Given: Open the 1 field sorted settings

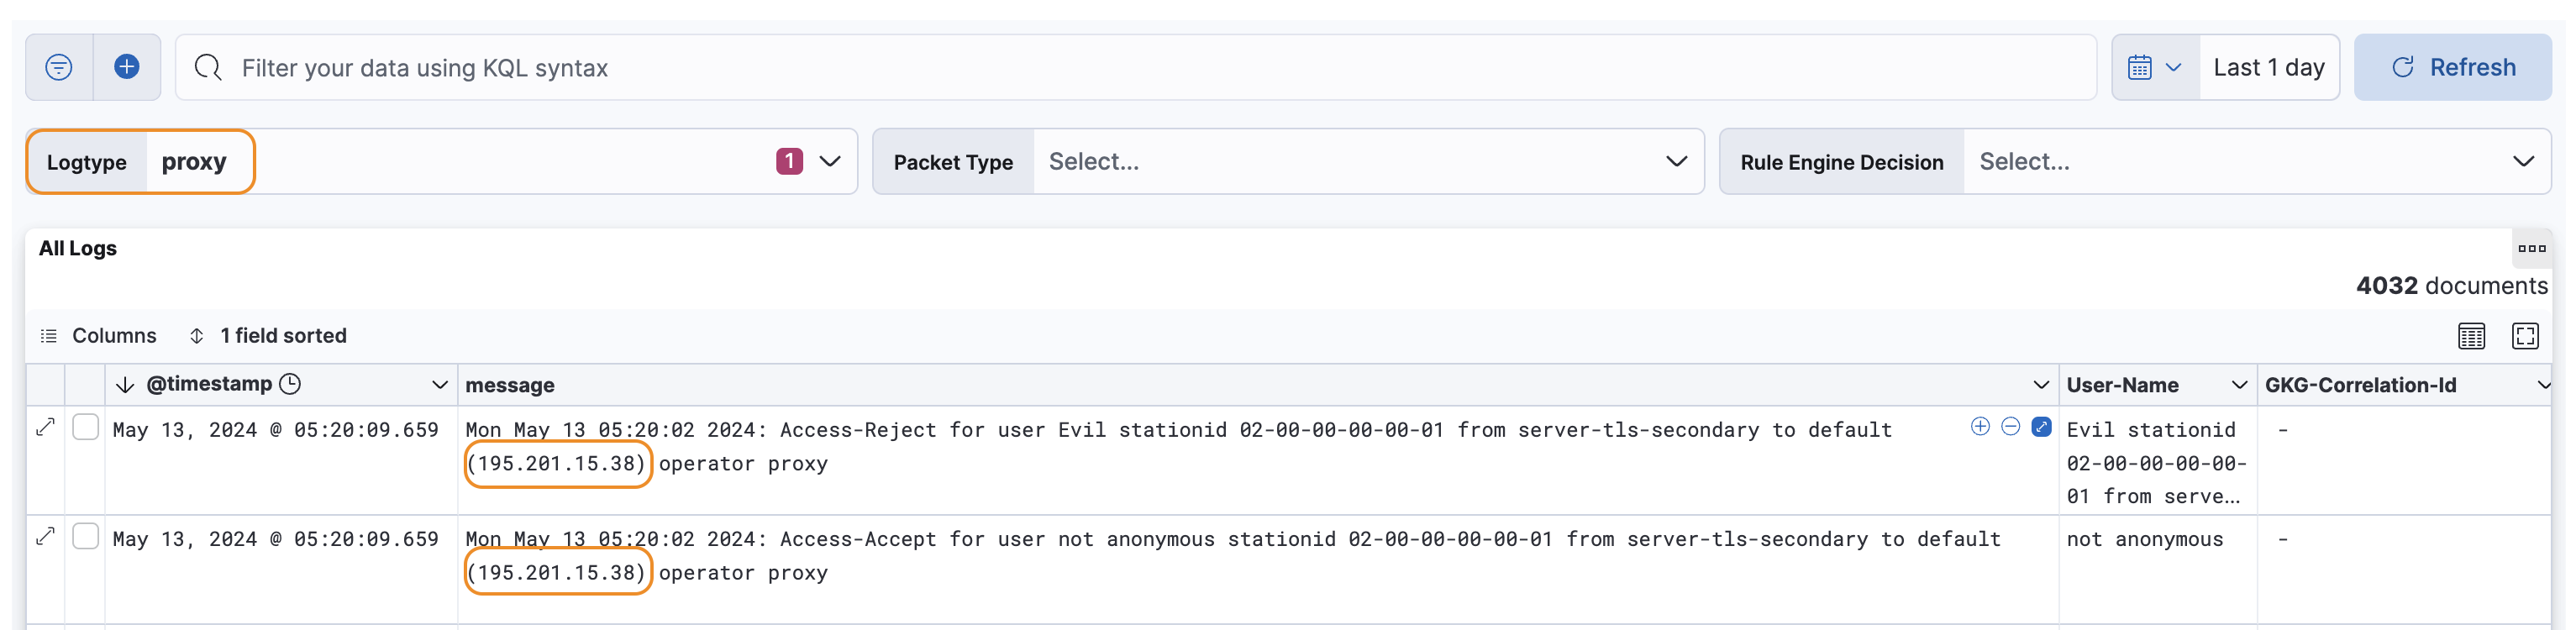Looking at the screenshot, I should tap(268, 336).
